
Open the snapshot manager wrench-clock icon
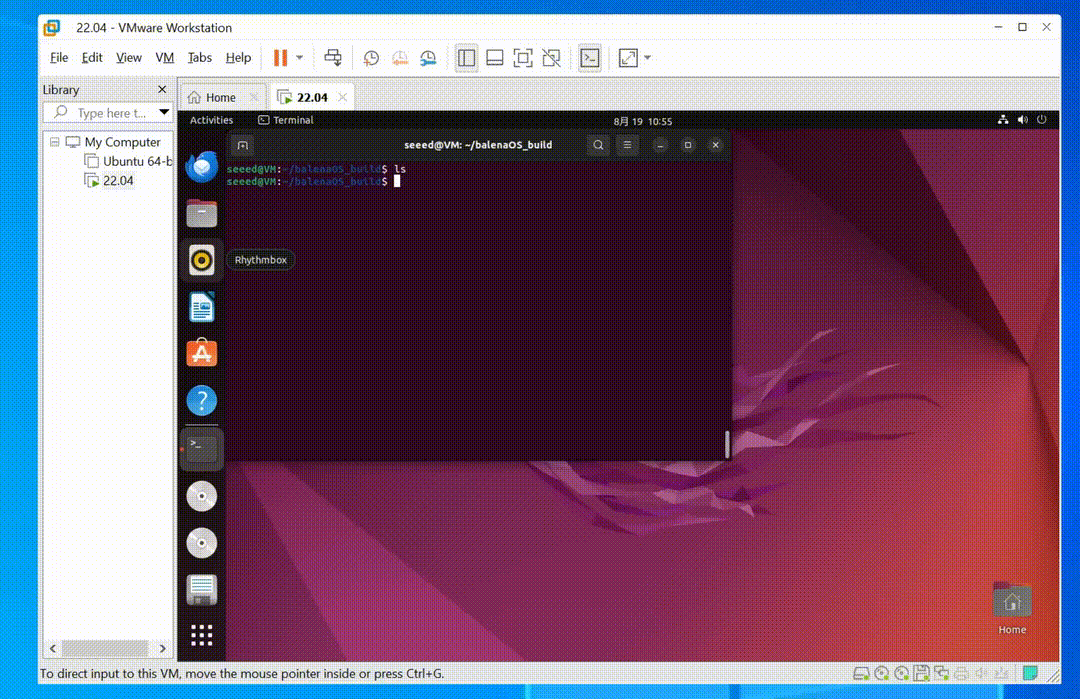tap(428, 58)
